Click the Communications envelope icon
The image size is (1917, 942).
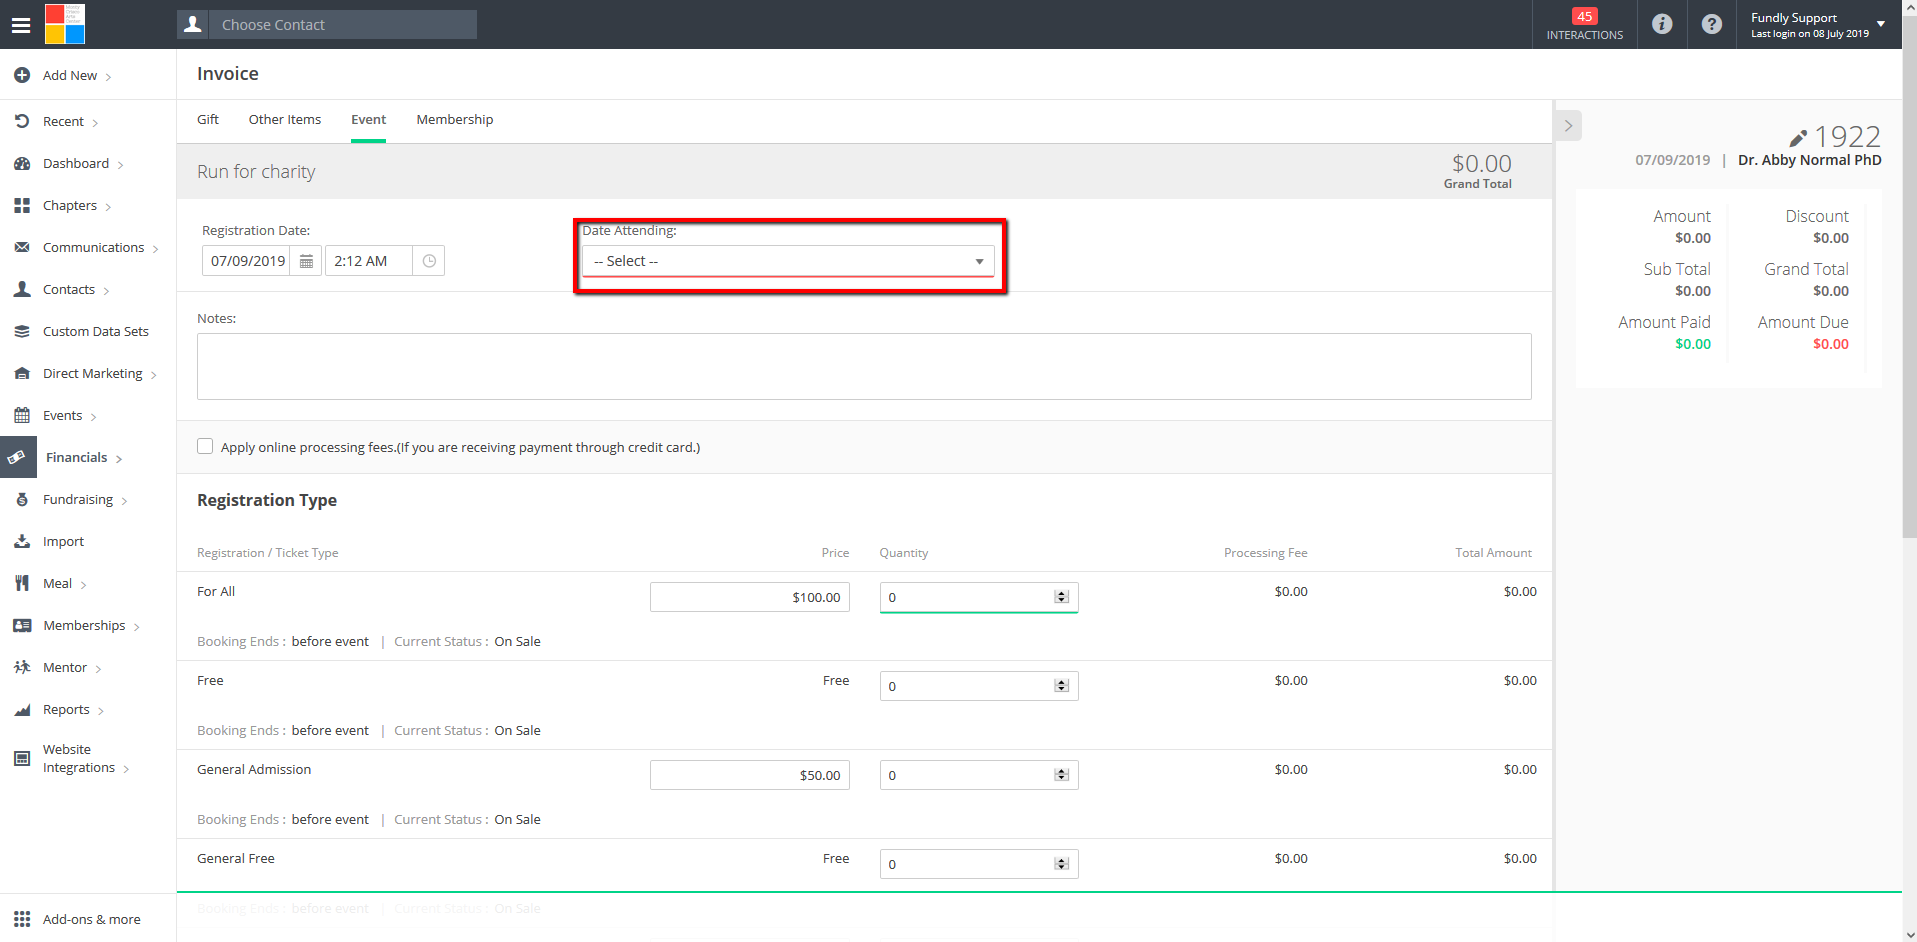pos(22,247)
